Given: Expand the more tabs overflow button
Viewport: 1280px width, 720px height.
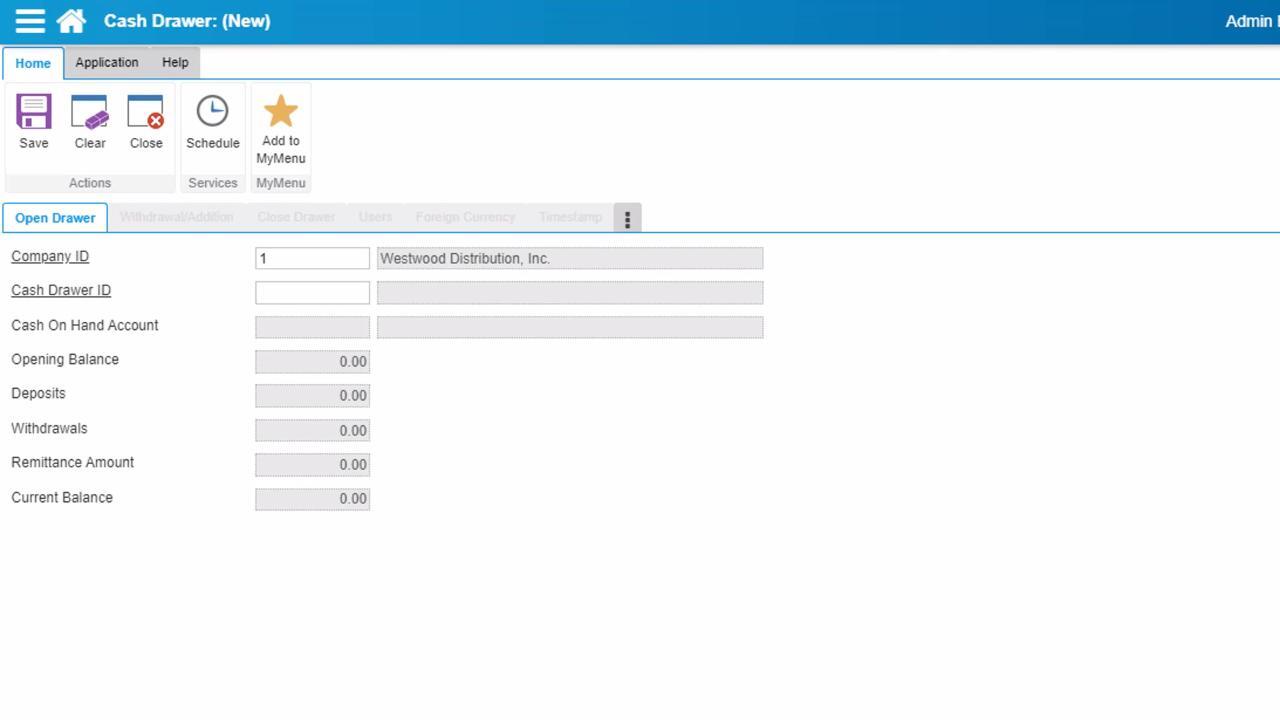Looking at the screenshot, I should pyautogui.click(x=627, y=218).
